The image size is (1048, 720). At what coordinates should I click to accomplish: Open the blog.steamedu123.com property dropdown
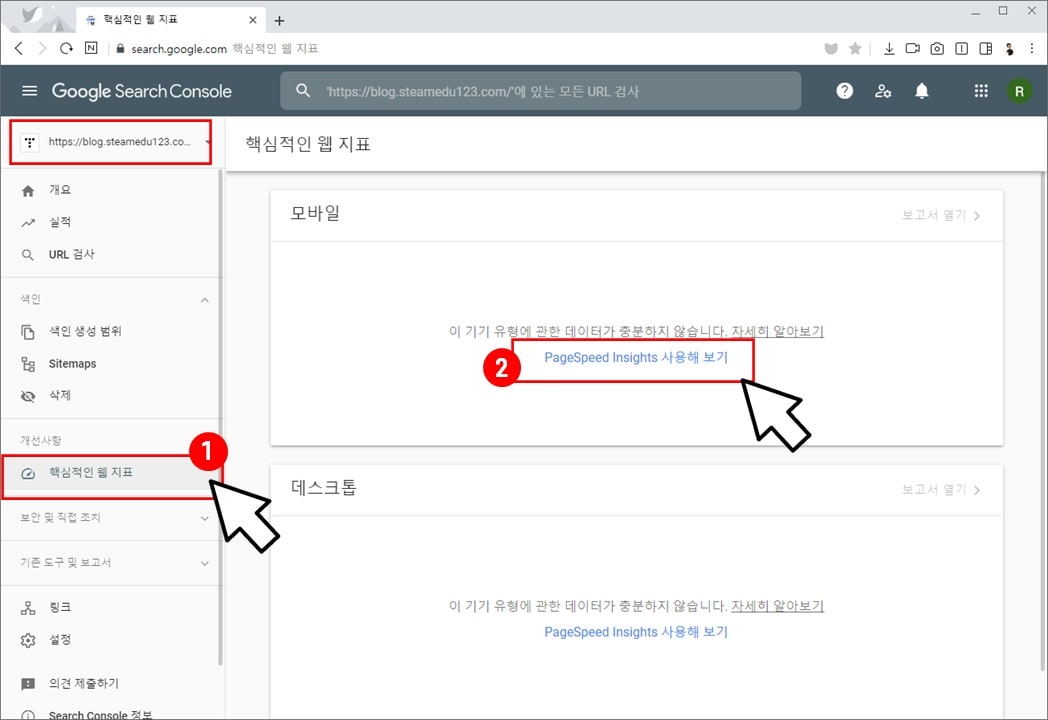pyautogui.click(x=110, y=141)
